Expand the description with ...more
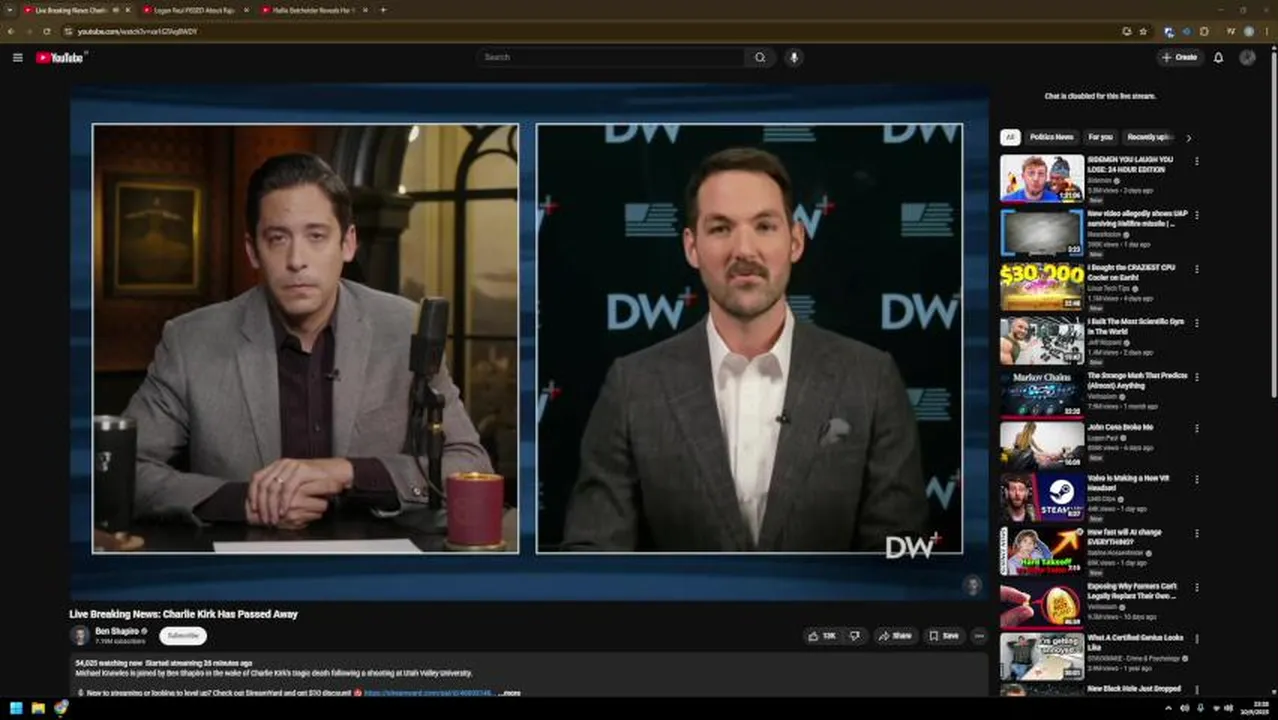Viewport: 1278px width, 720px height. [510, 692]
